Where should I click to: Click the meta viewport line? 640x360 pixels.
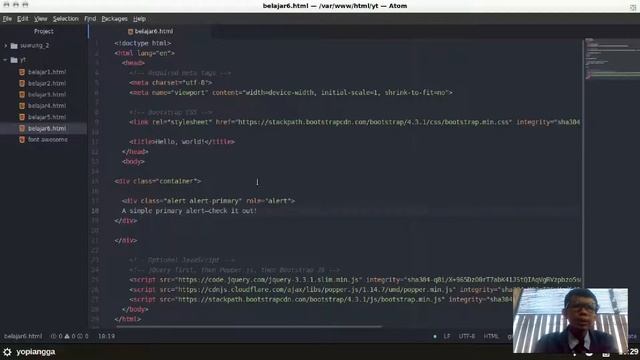[291, 93]
